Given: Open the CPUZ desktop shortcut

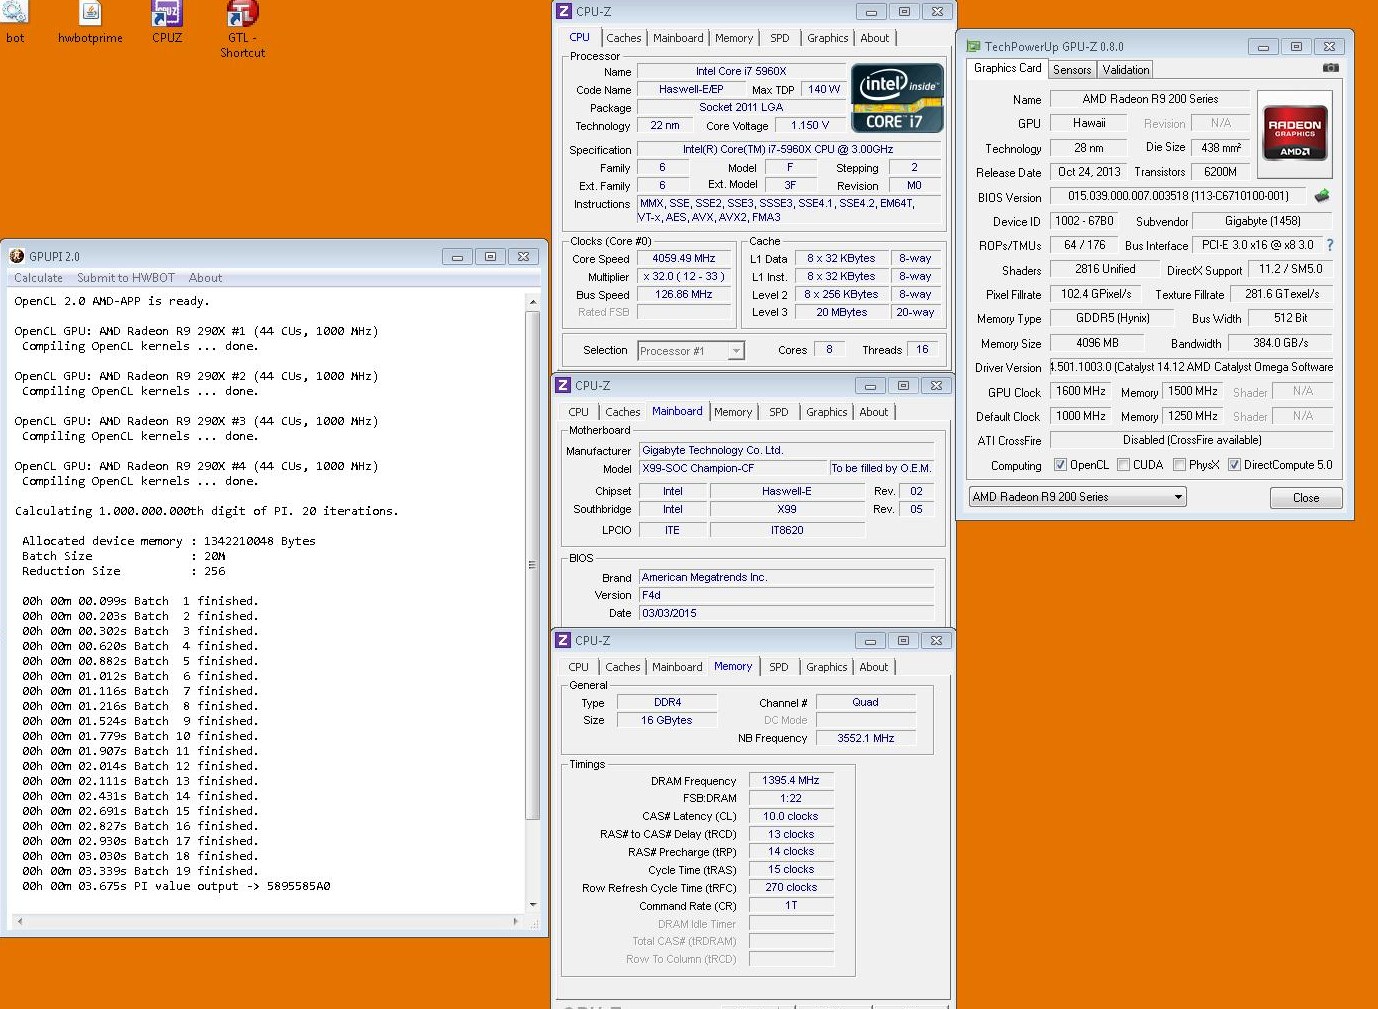Looking at the screenshot, I should point(167,22).
